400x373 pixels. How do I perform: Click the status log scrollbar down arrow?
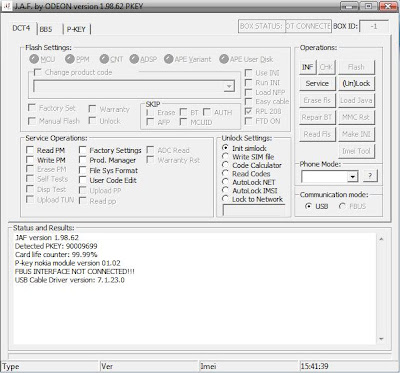(381, 339)
